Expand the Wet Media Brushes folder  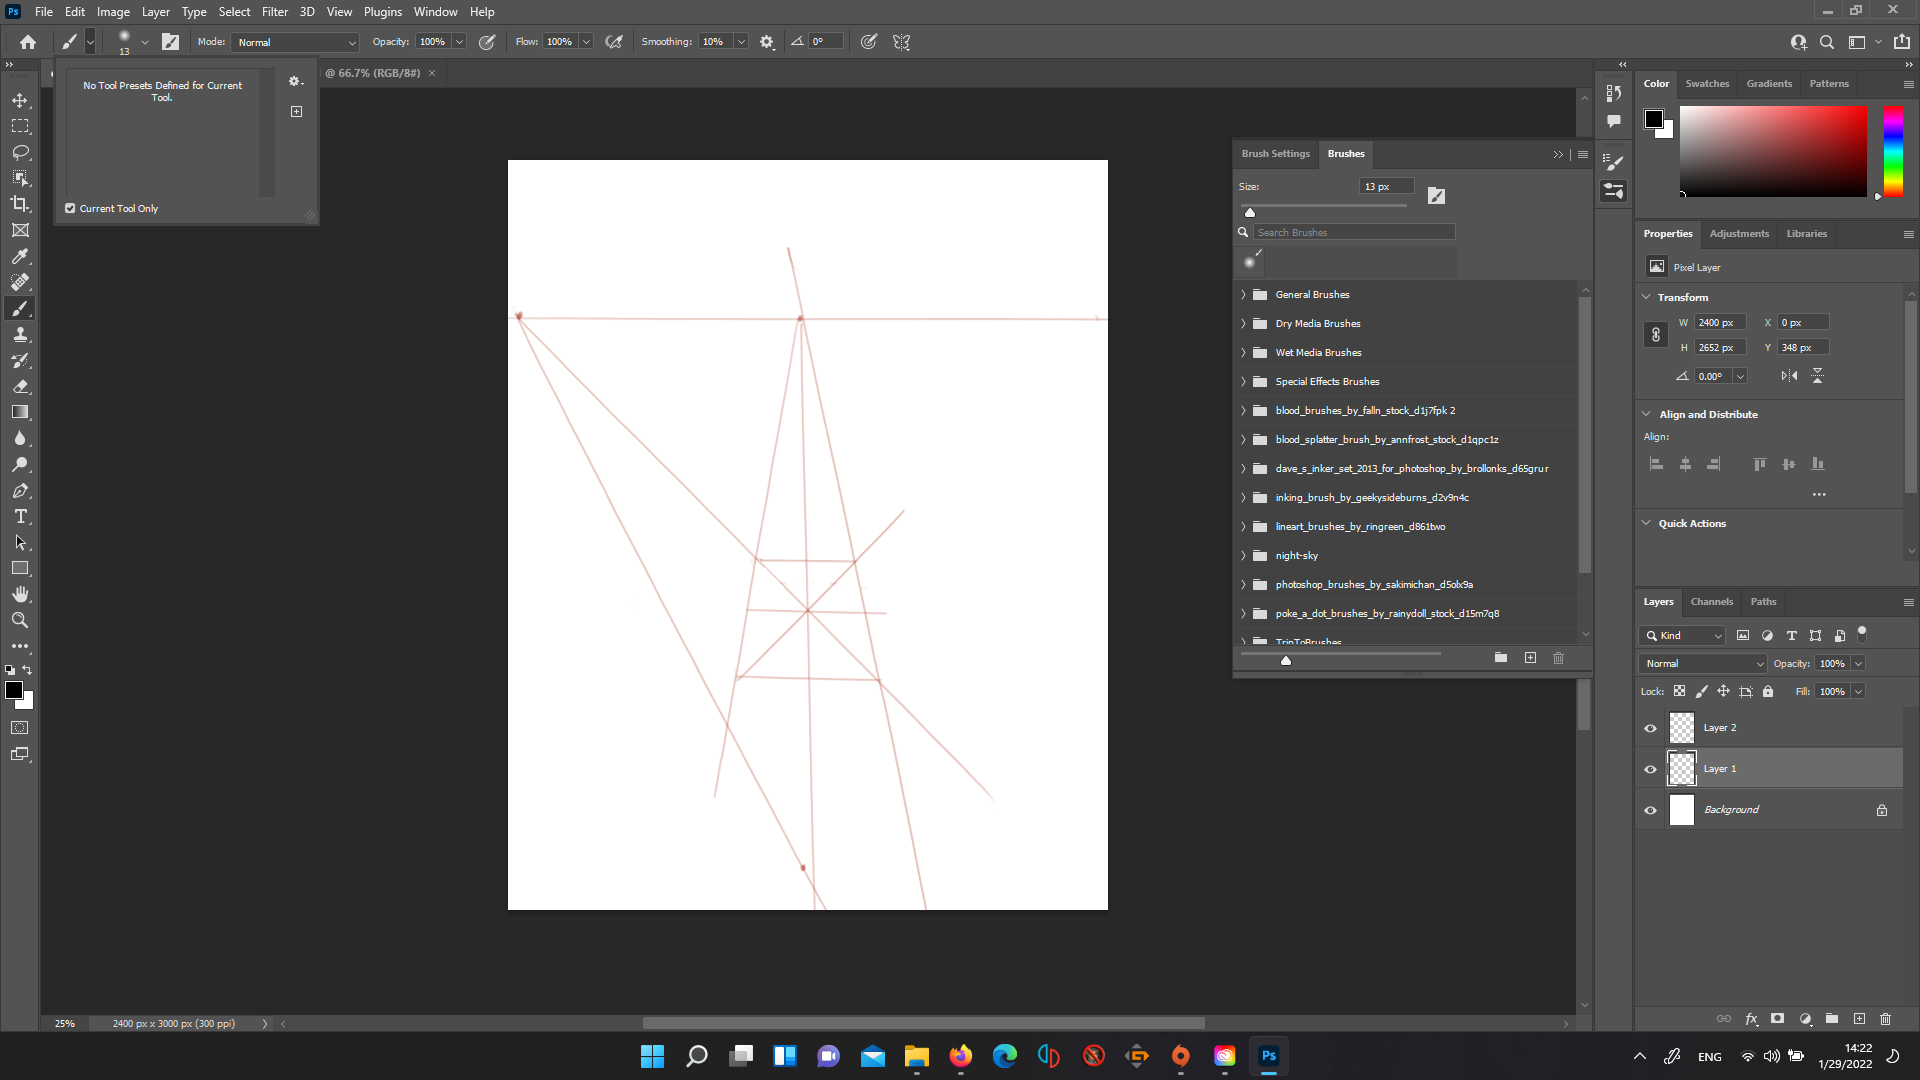click(x=1243, y=352)
